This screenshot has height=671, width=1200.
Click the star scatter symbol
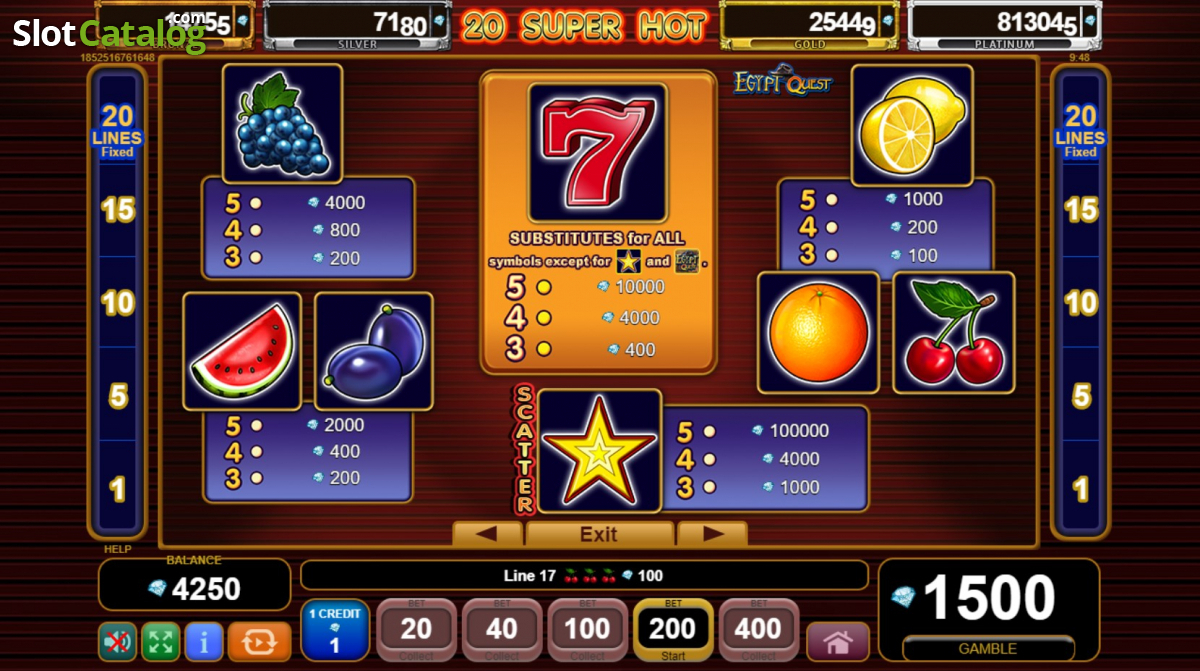[599, 452]
